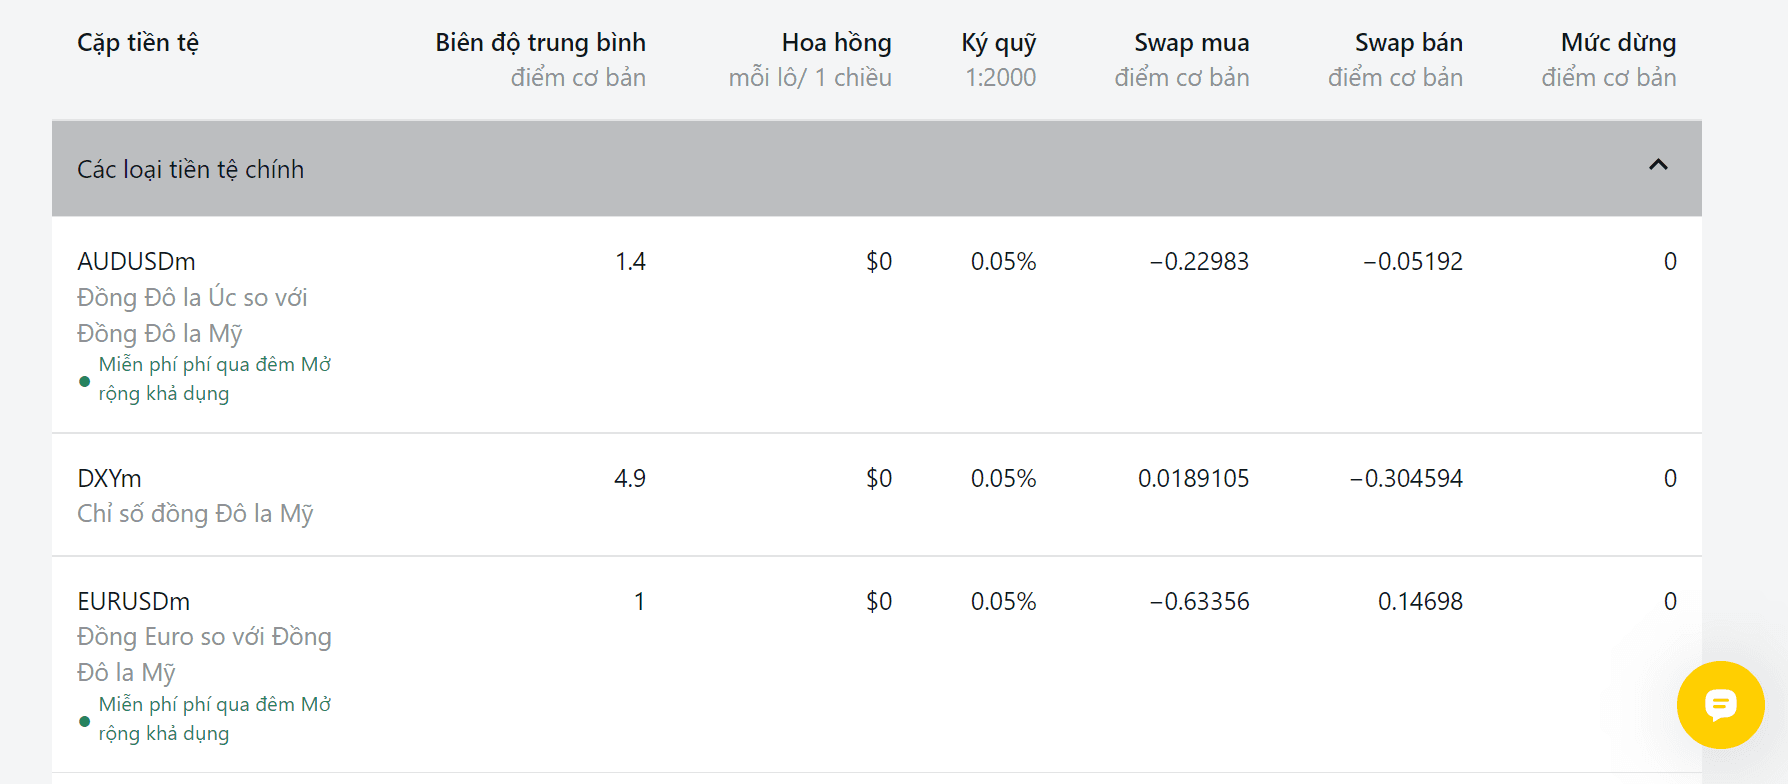Viewport: 1788px width, 784px height.
Task: Select the DXYm instrument row
Action: (109, 479)
